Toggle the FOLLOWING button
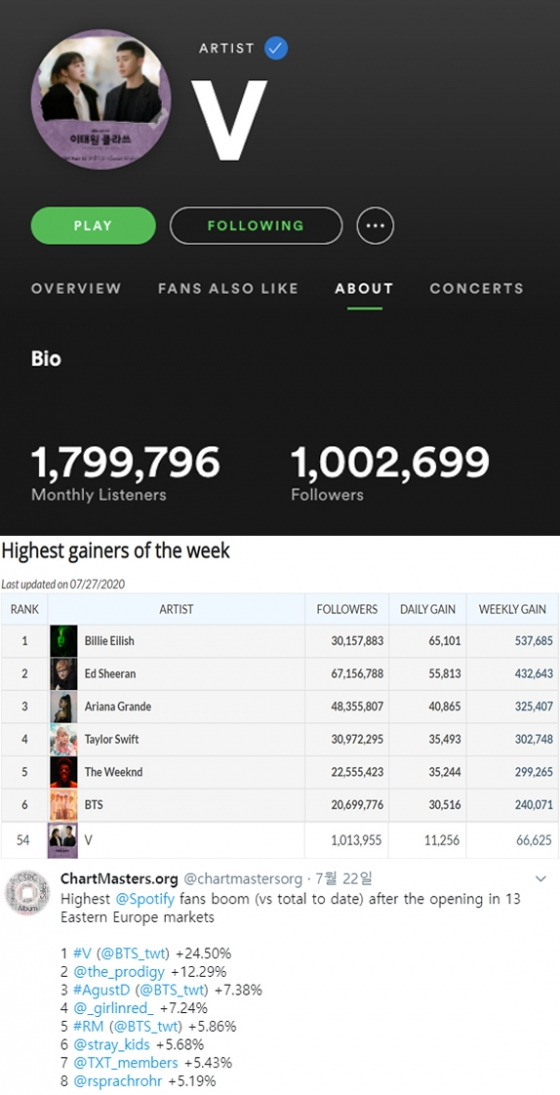 click(256, 226)
